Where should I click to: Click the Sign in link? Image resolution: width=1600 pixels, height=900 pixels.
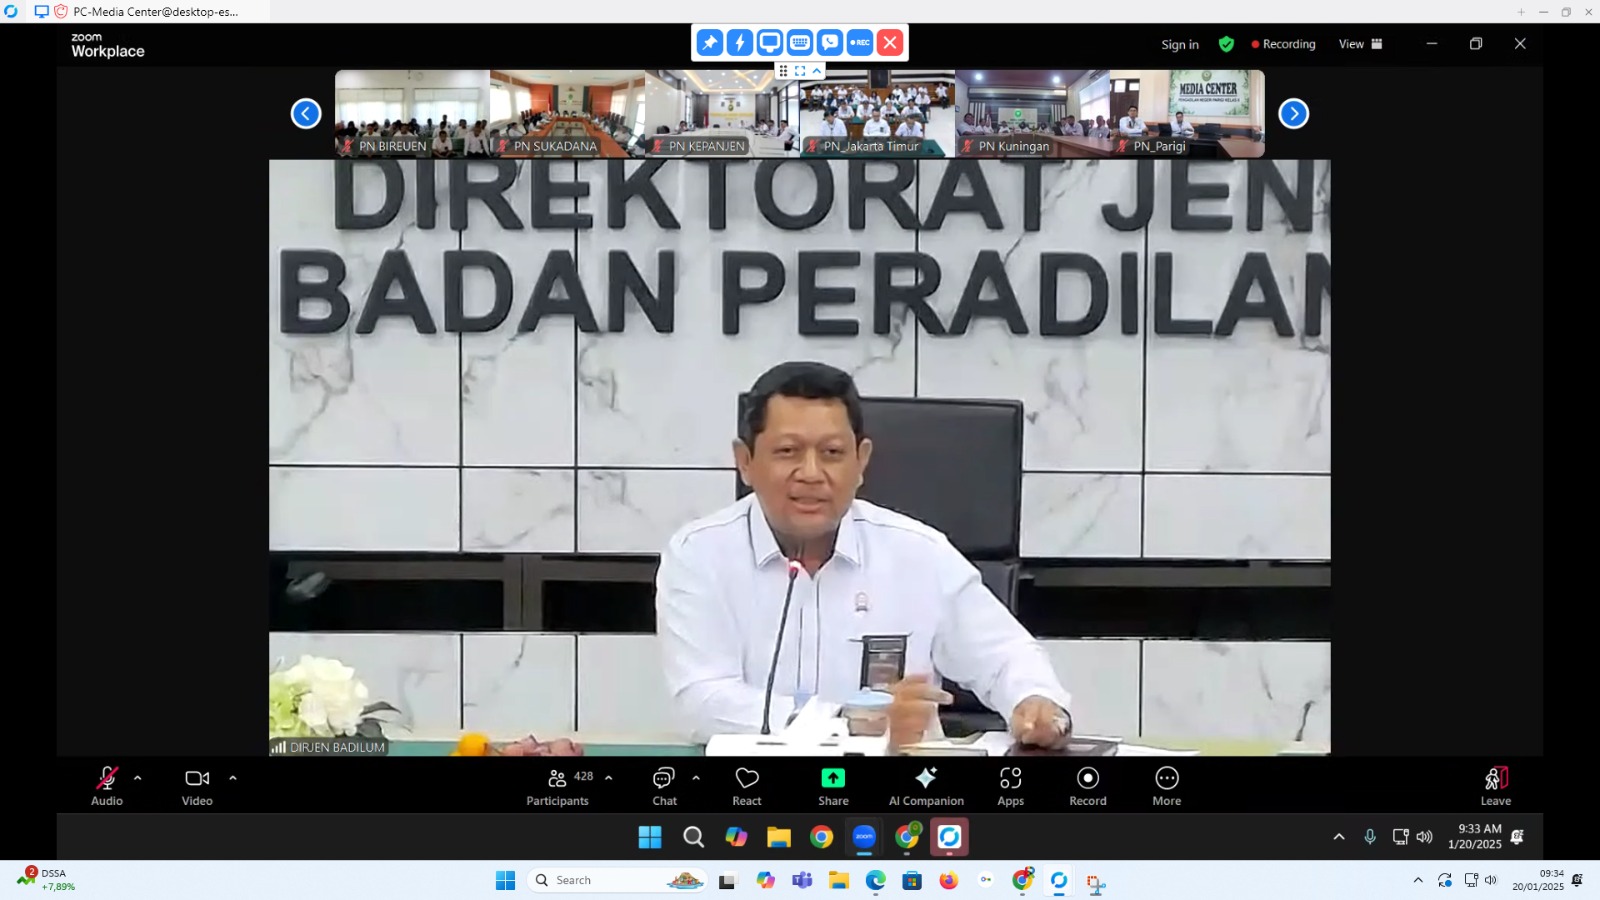(x=1180, y=45)
